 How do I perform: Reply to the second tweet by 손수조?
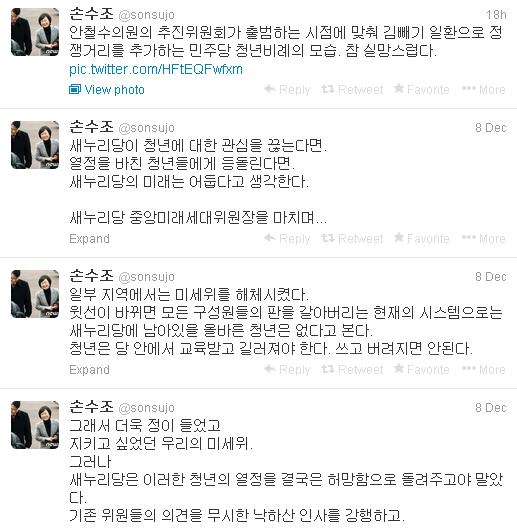pyautogui.click(x=287, y=238)
